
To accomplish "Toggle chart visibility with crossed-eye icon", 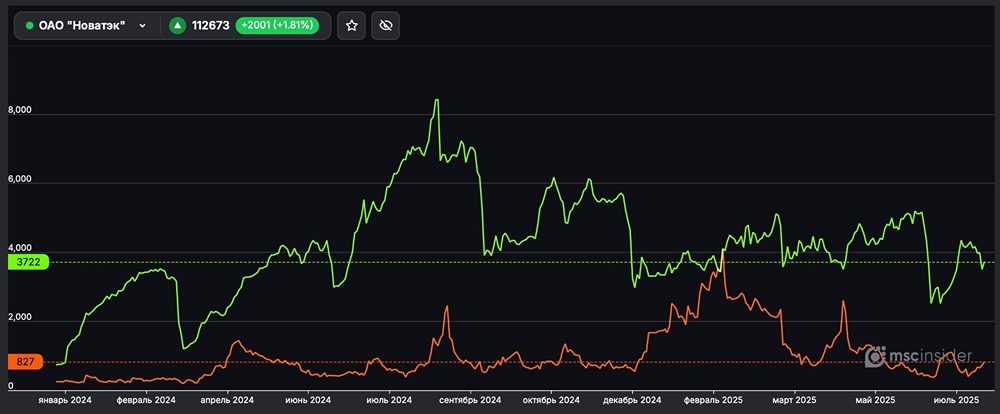I will coord(384,26).
